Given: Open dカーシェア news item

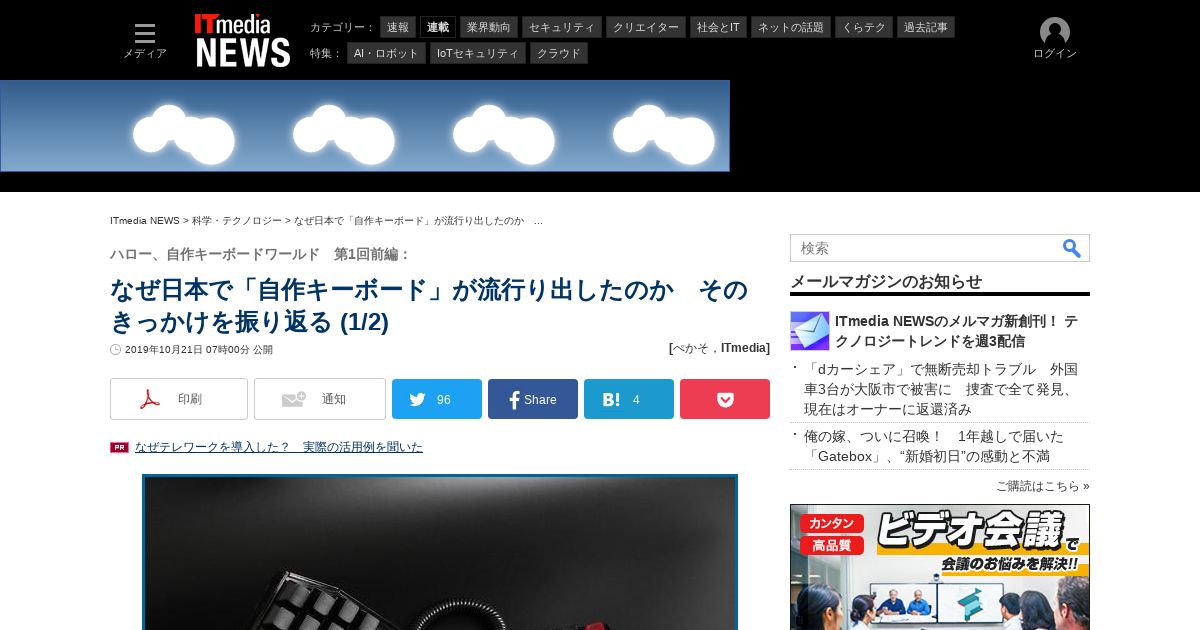Looking at the screenshot, I should (941, 389).
